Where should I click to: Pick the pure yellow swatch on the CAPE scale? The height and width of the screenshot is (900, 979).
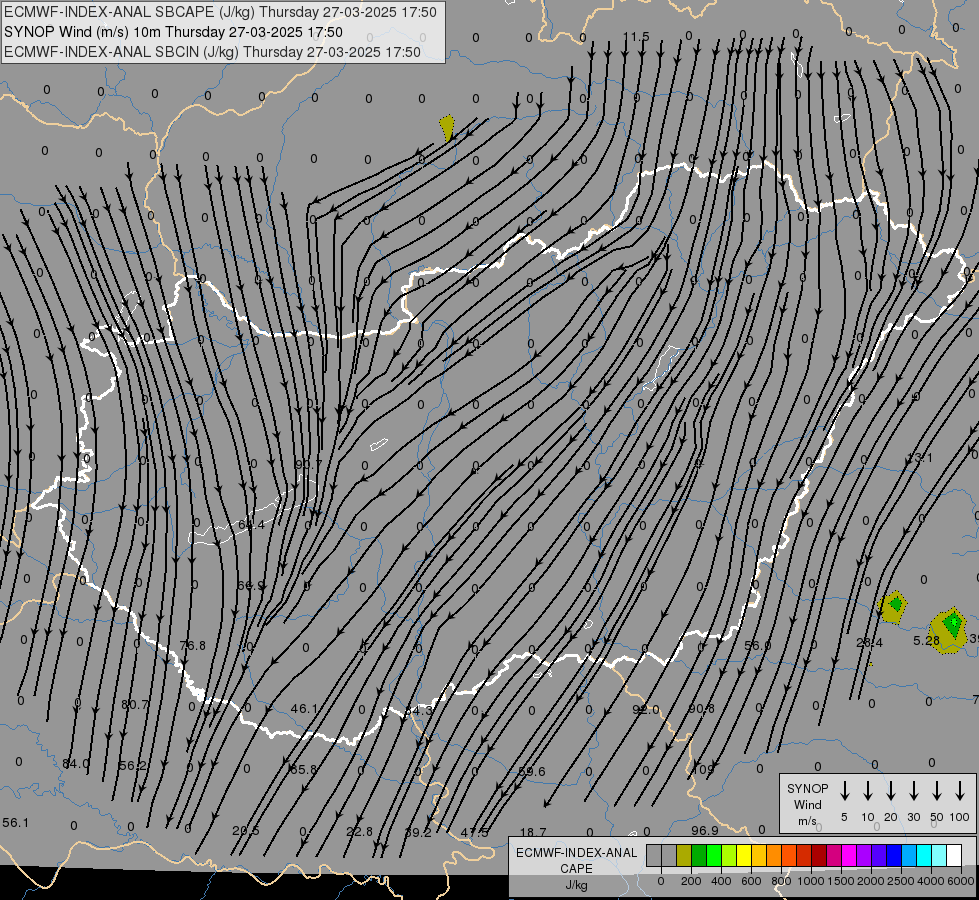[x=744, y=856]
